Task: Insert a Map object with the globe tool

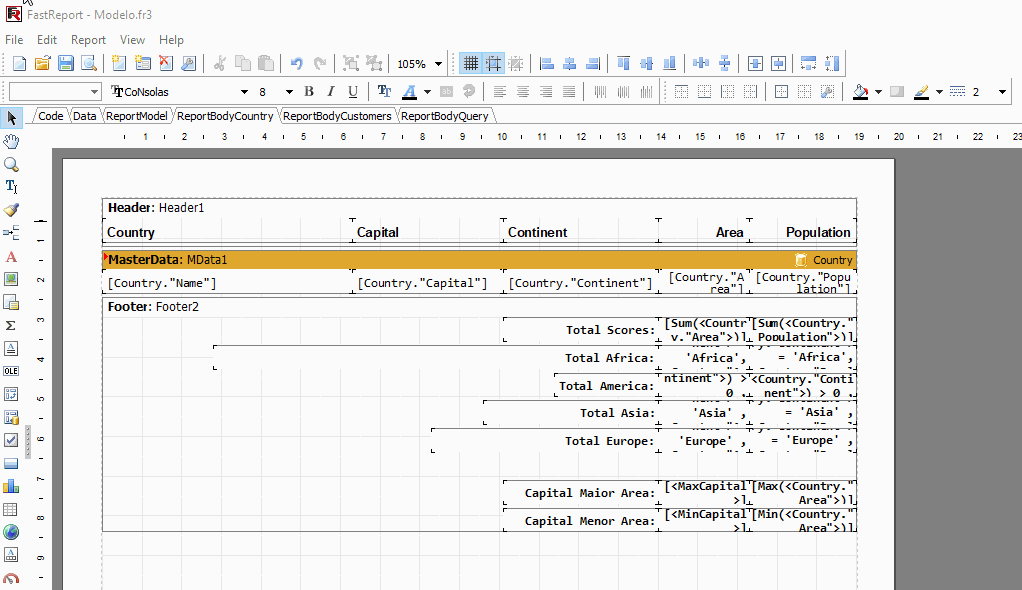Action: click(11, 532)
